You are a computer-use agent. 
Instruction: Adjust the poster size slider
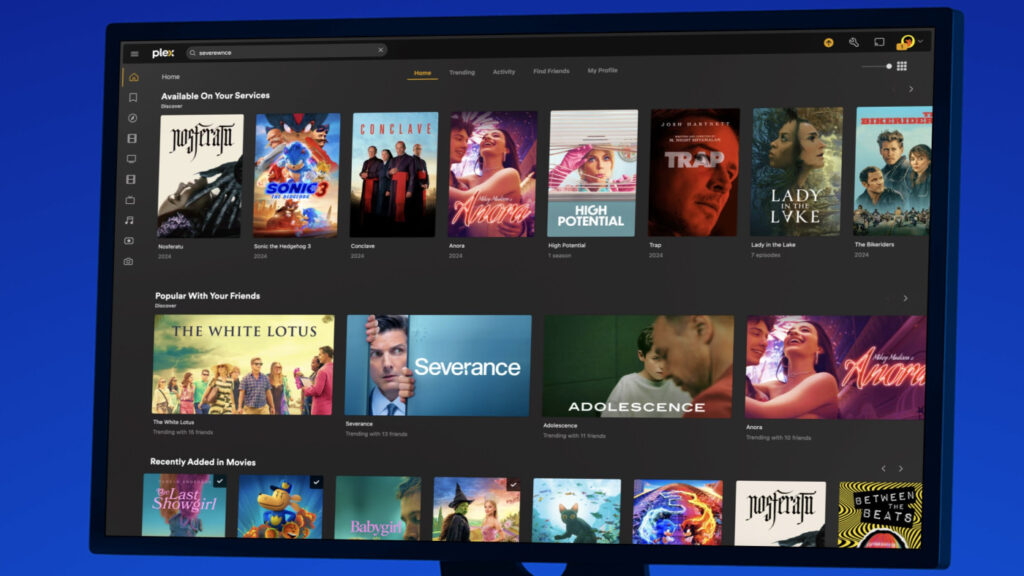876,66
